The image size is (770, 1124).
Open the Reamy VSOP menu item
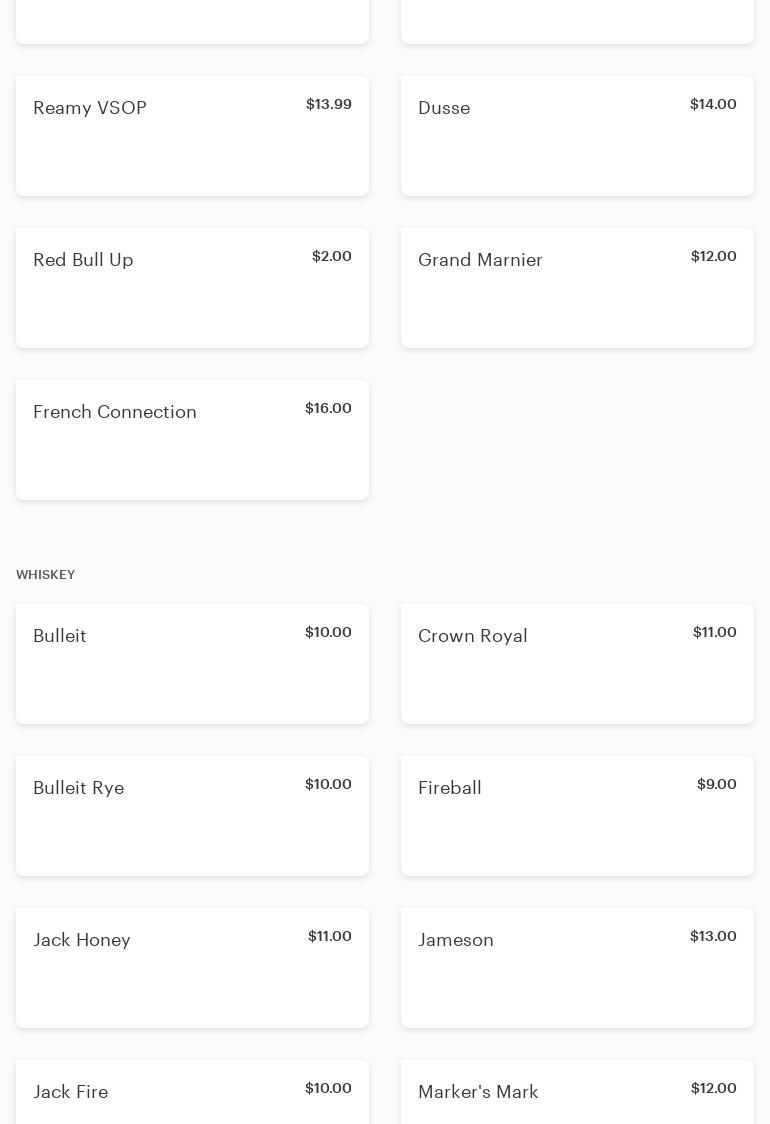point(192,136)
